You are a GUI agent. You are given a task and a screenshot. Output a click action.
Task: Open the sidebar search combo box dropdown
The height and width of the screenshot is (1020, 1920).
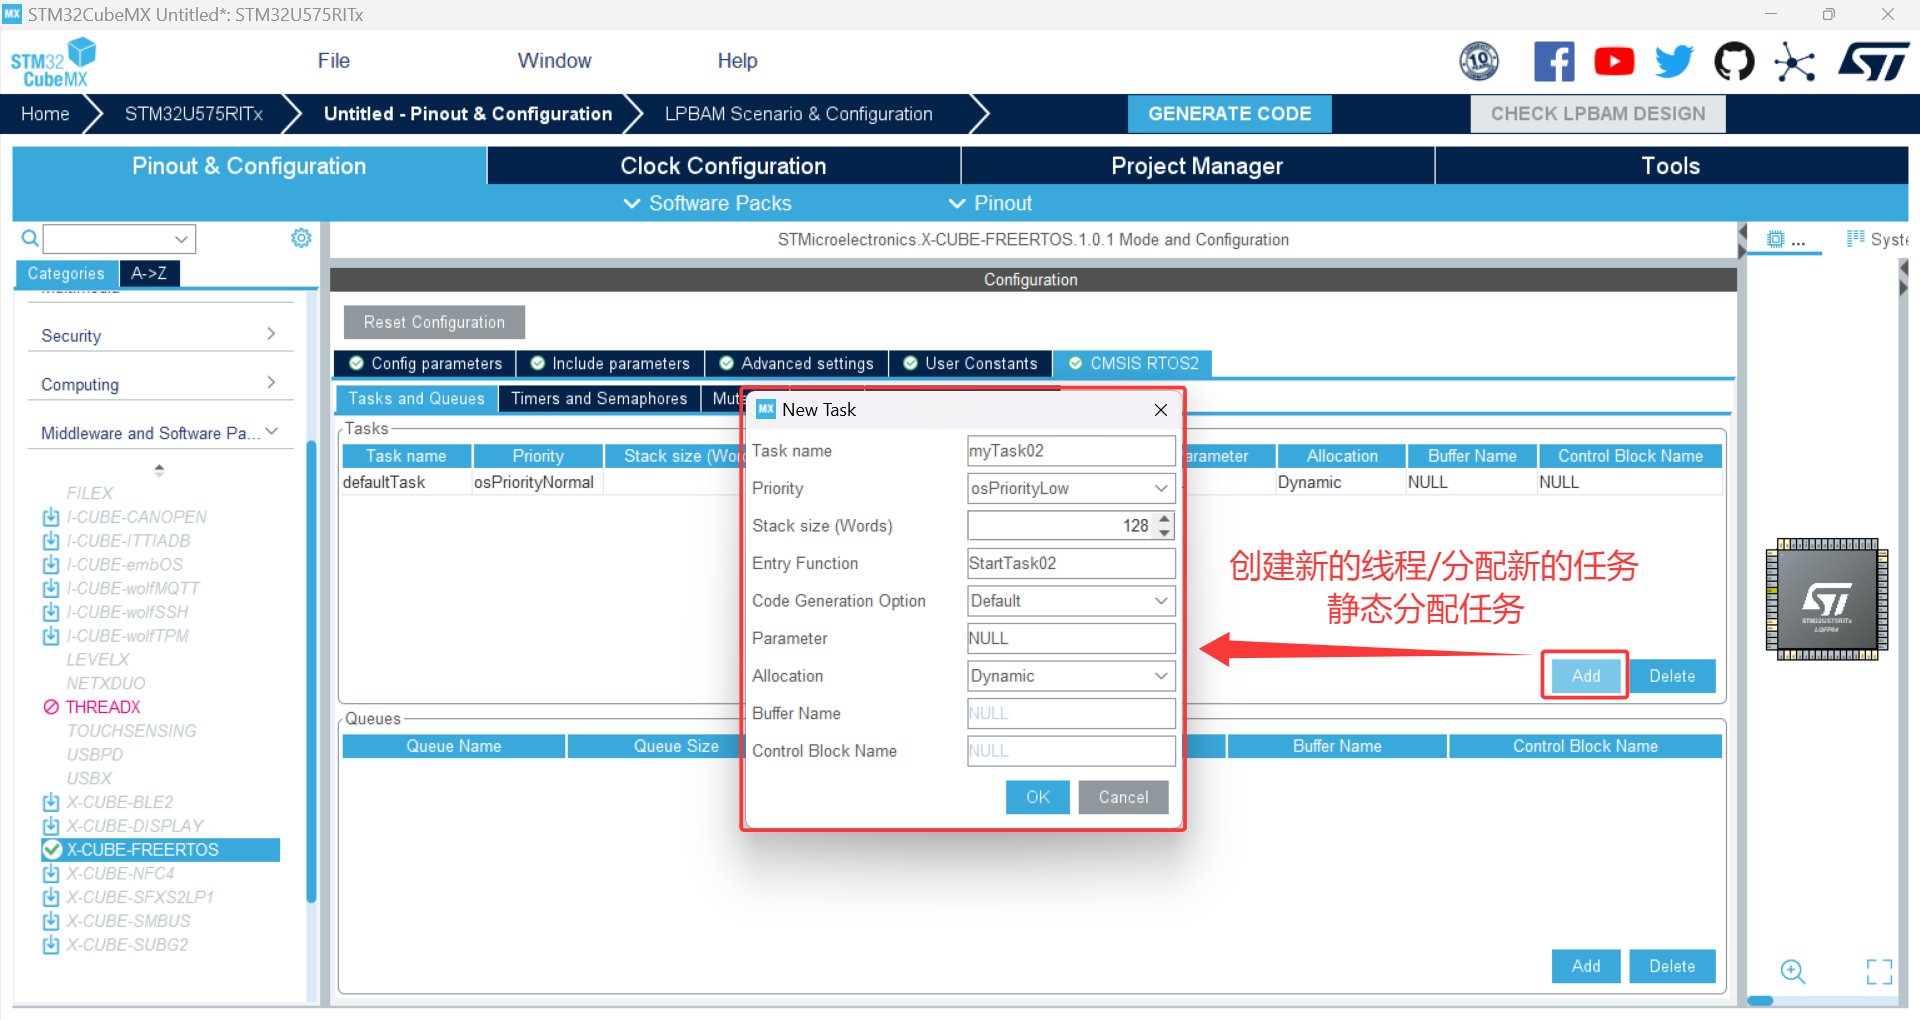click(x=181, y=239)
